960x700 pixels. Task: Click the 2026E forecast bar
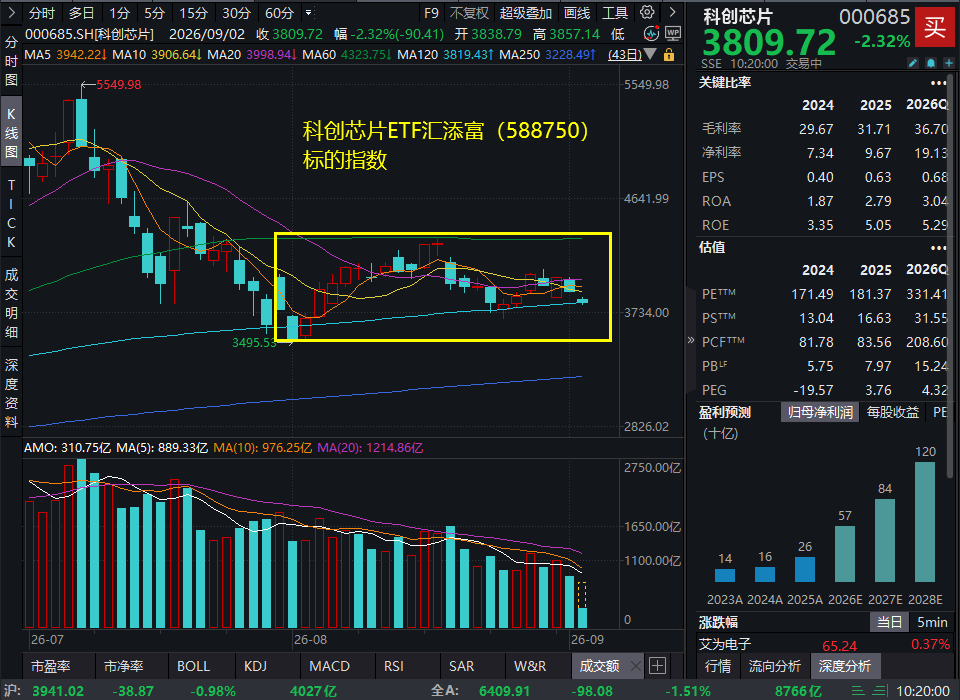pyautogui.click(x=845, y=554)
